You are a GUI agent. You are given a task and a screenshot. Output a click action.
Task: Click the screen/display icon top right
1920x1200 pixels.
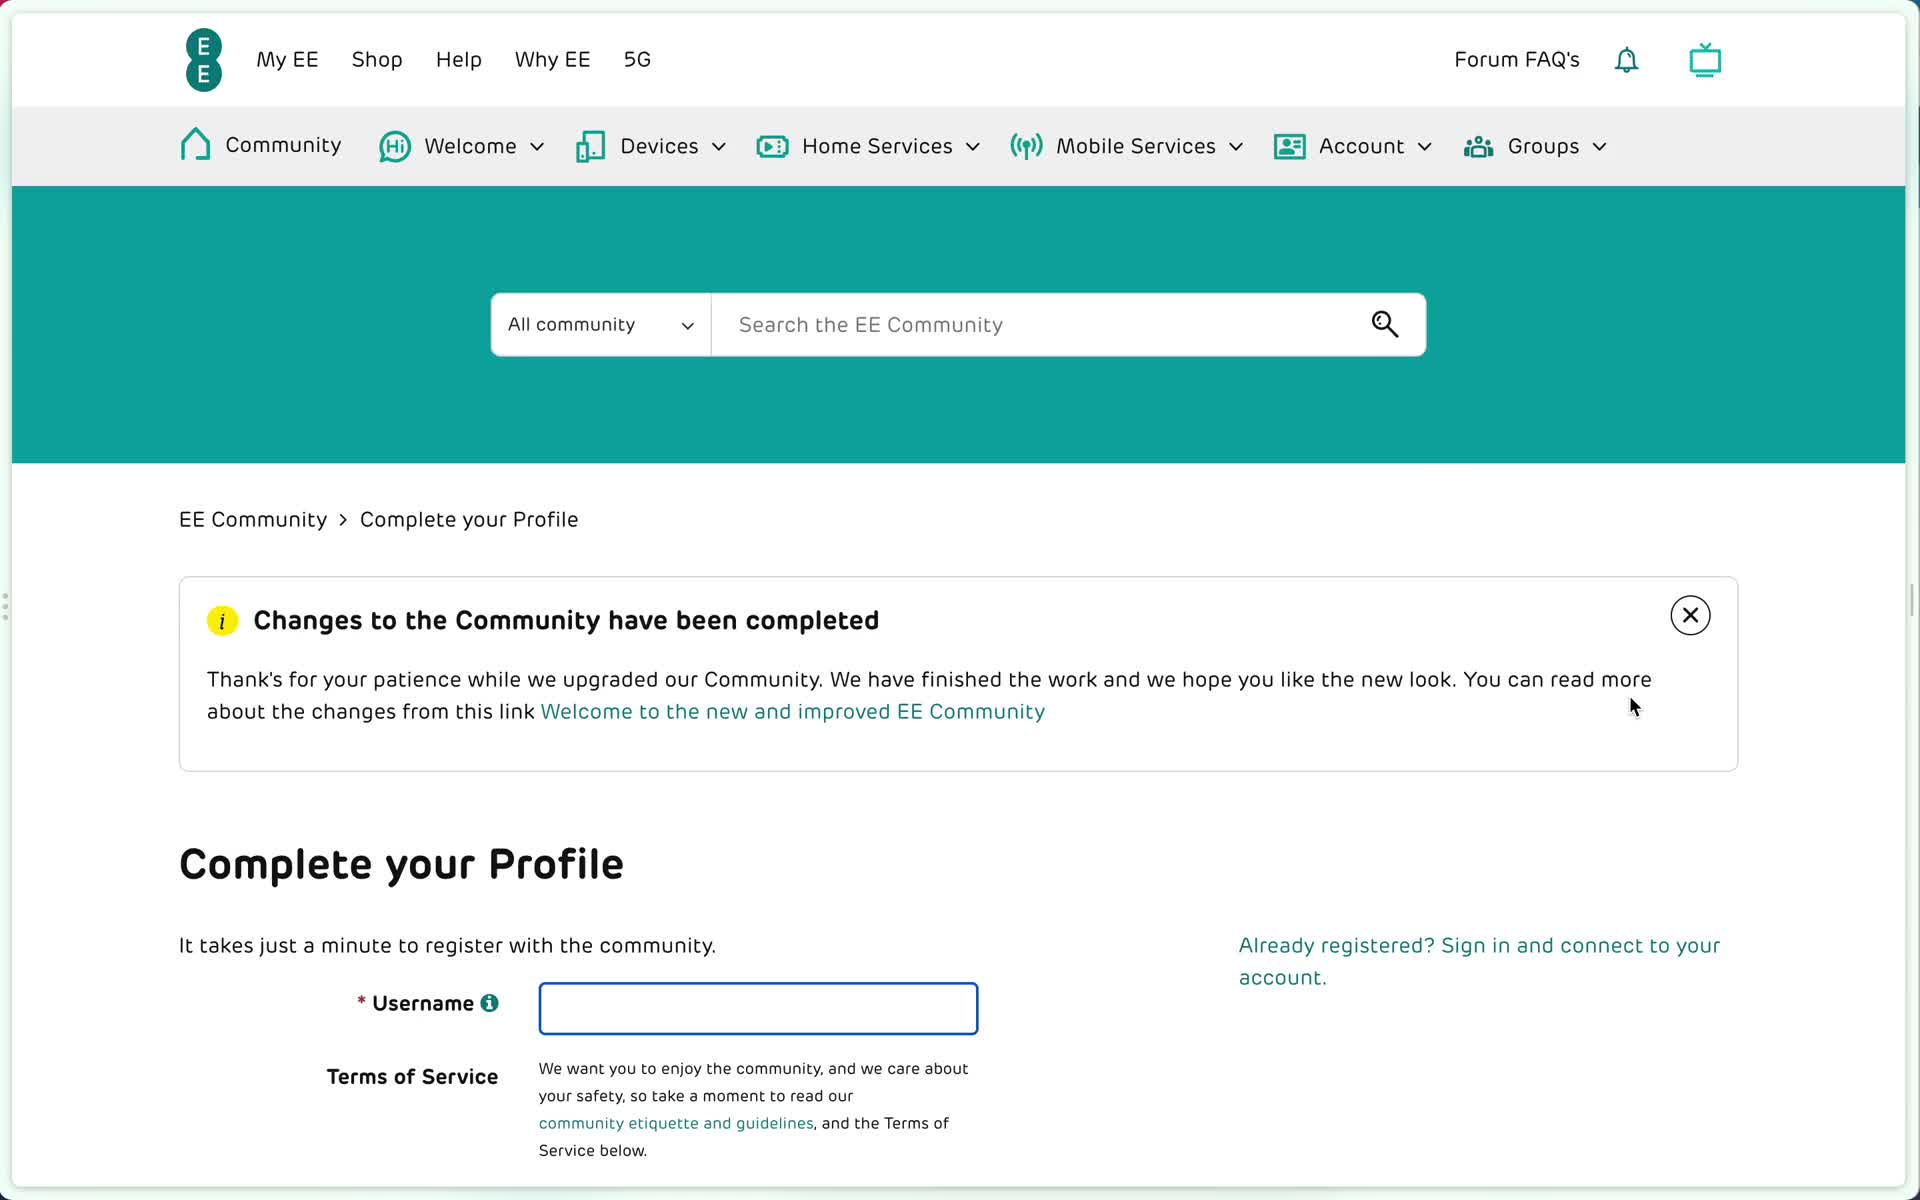pos(1706,59)
